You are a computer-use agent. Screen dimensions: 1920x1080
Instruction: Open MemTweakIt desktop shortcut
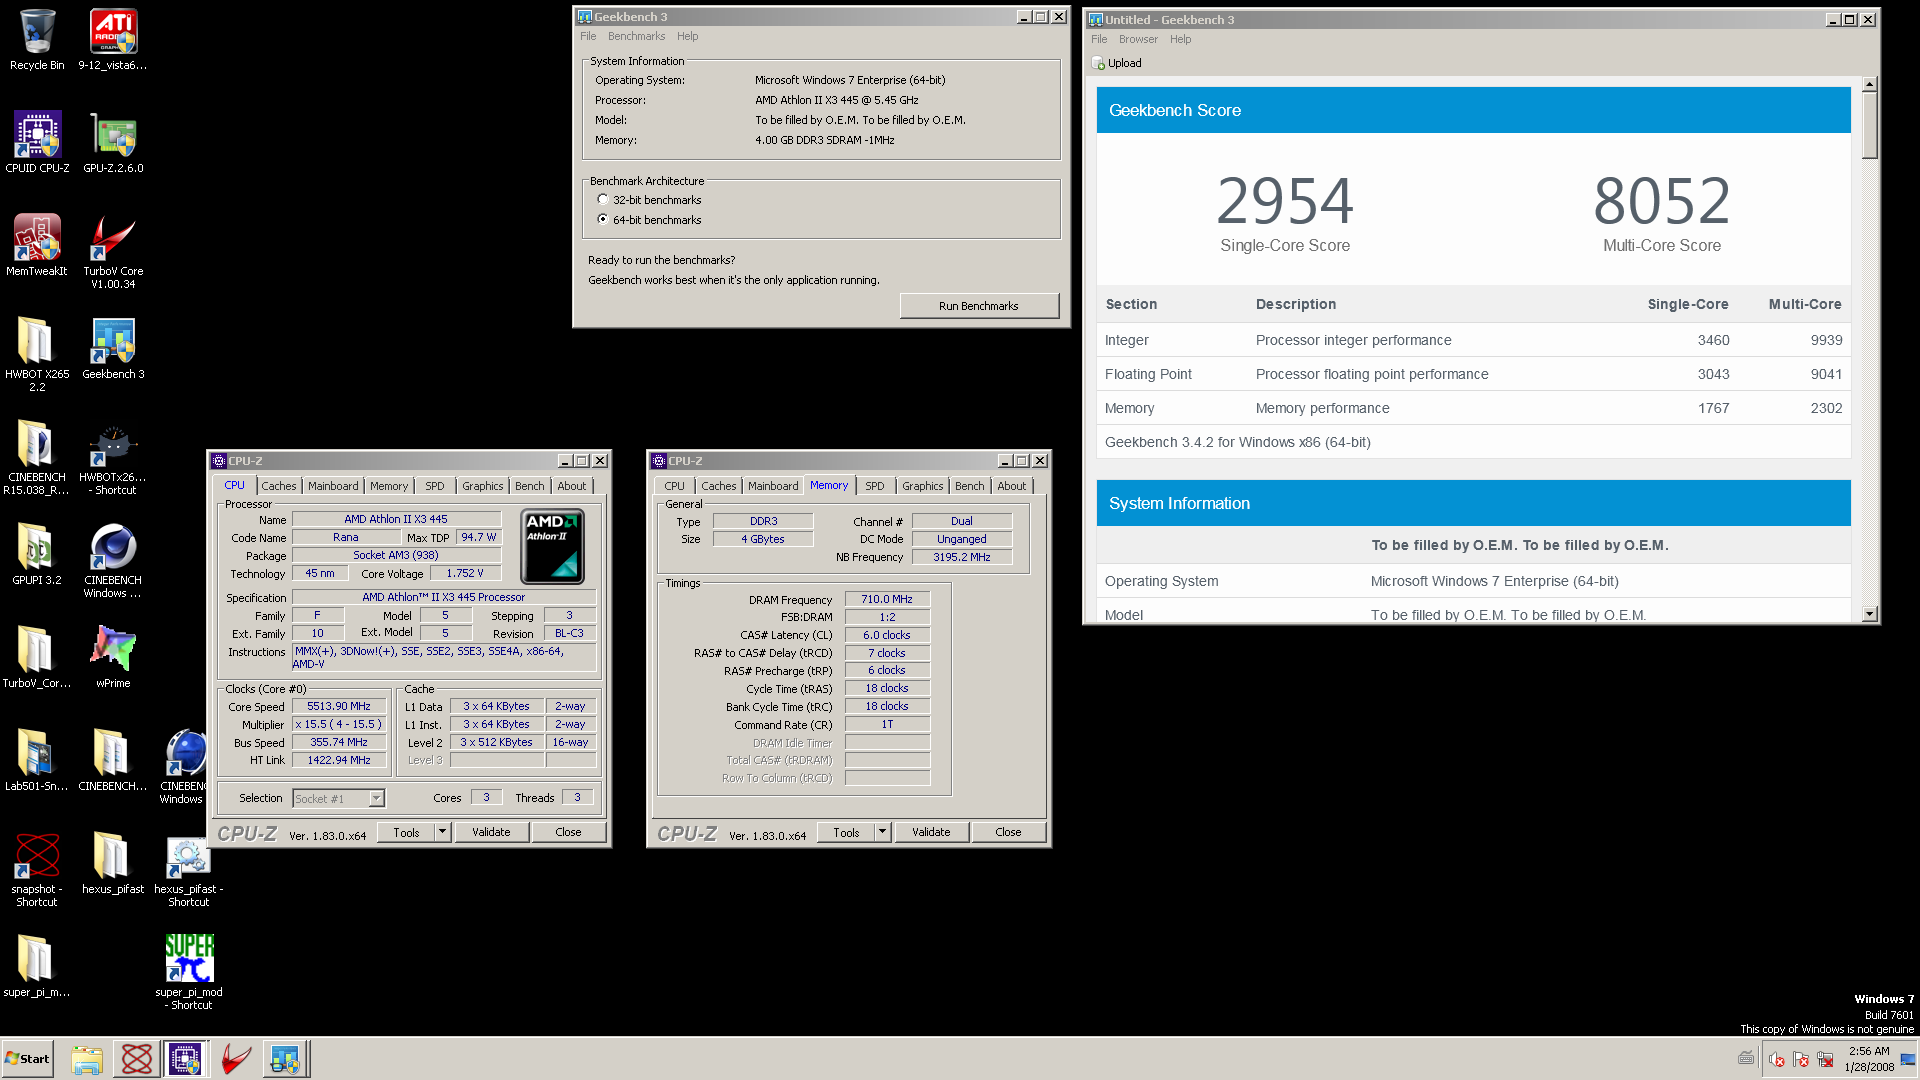(x=37, y=245)
